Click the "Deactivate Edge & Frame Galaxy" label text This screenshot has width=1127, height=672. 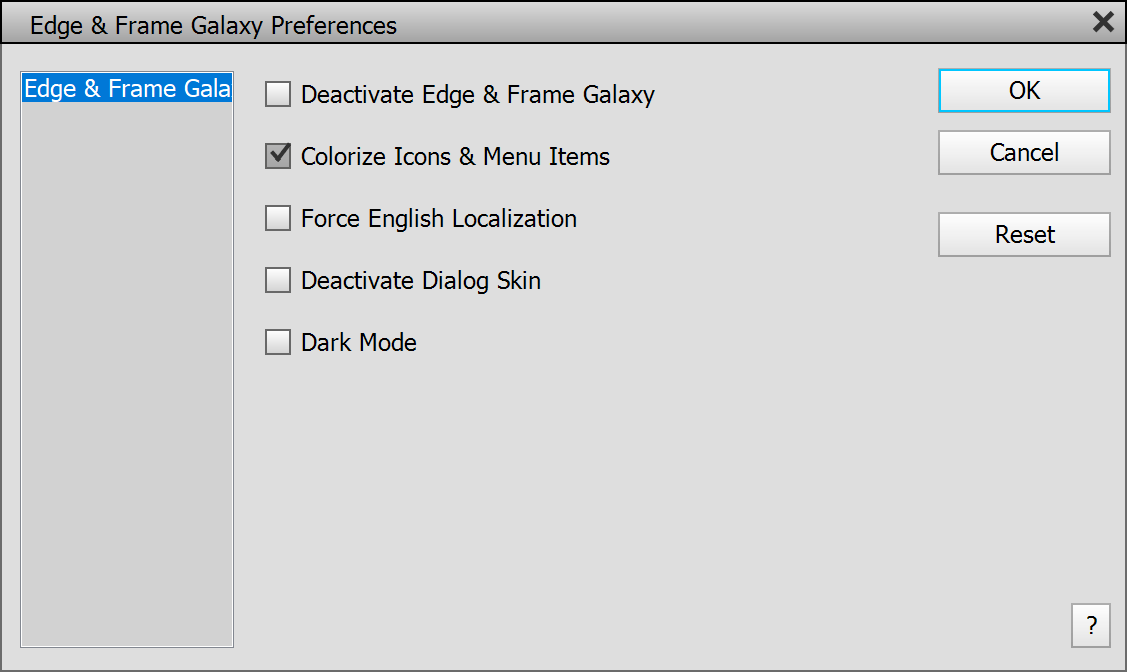[x=478, y=95]
